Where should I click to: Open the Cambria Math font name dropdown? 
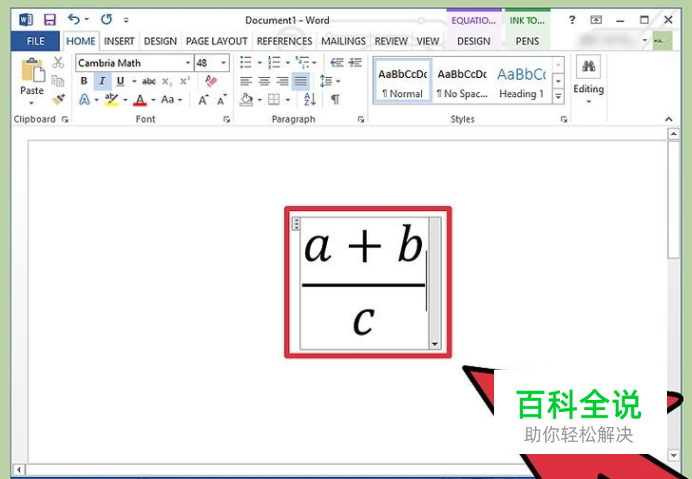tap(188, 63)
